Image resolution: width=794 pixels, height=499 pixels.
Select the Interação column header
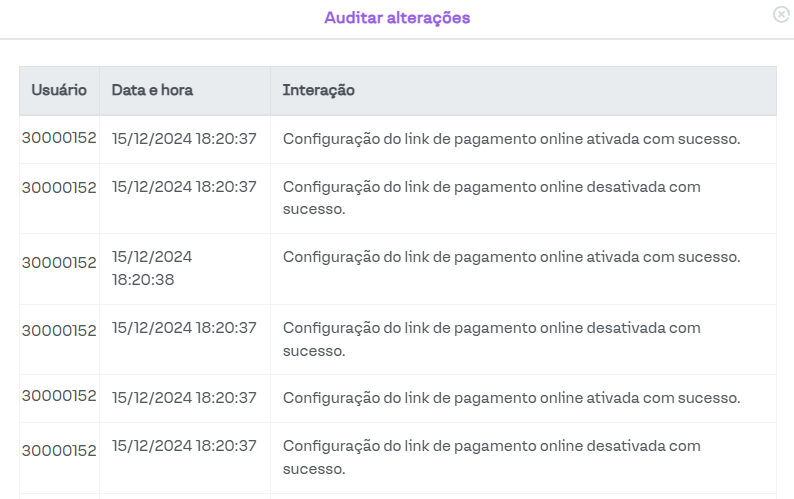318,90
